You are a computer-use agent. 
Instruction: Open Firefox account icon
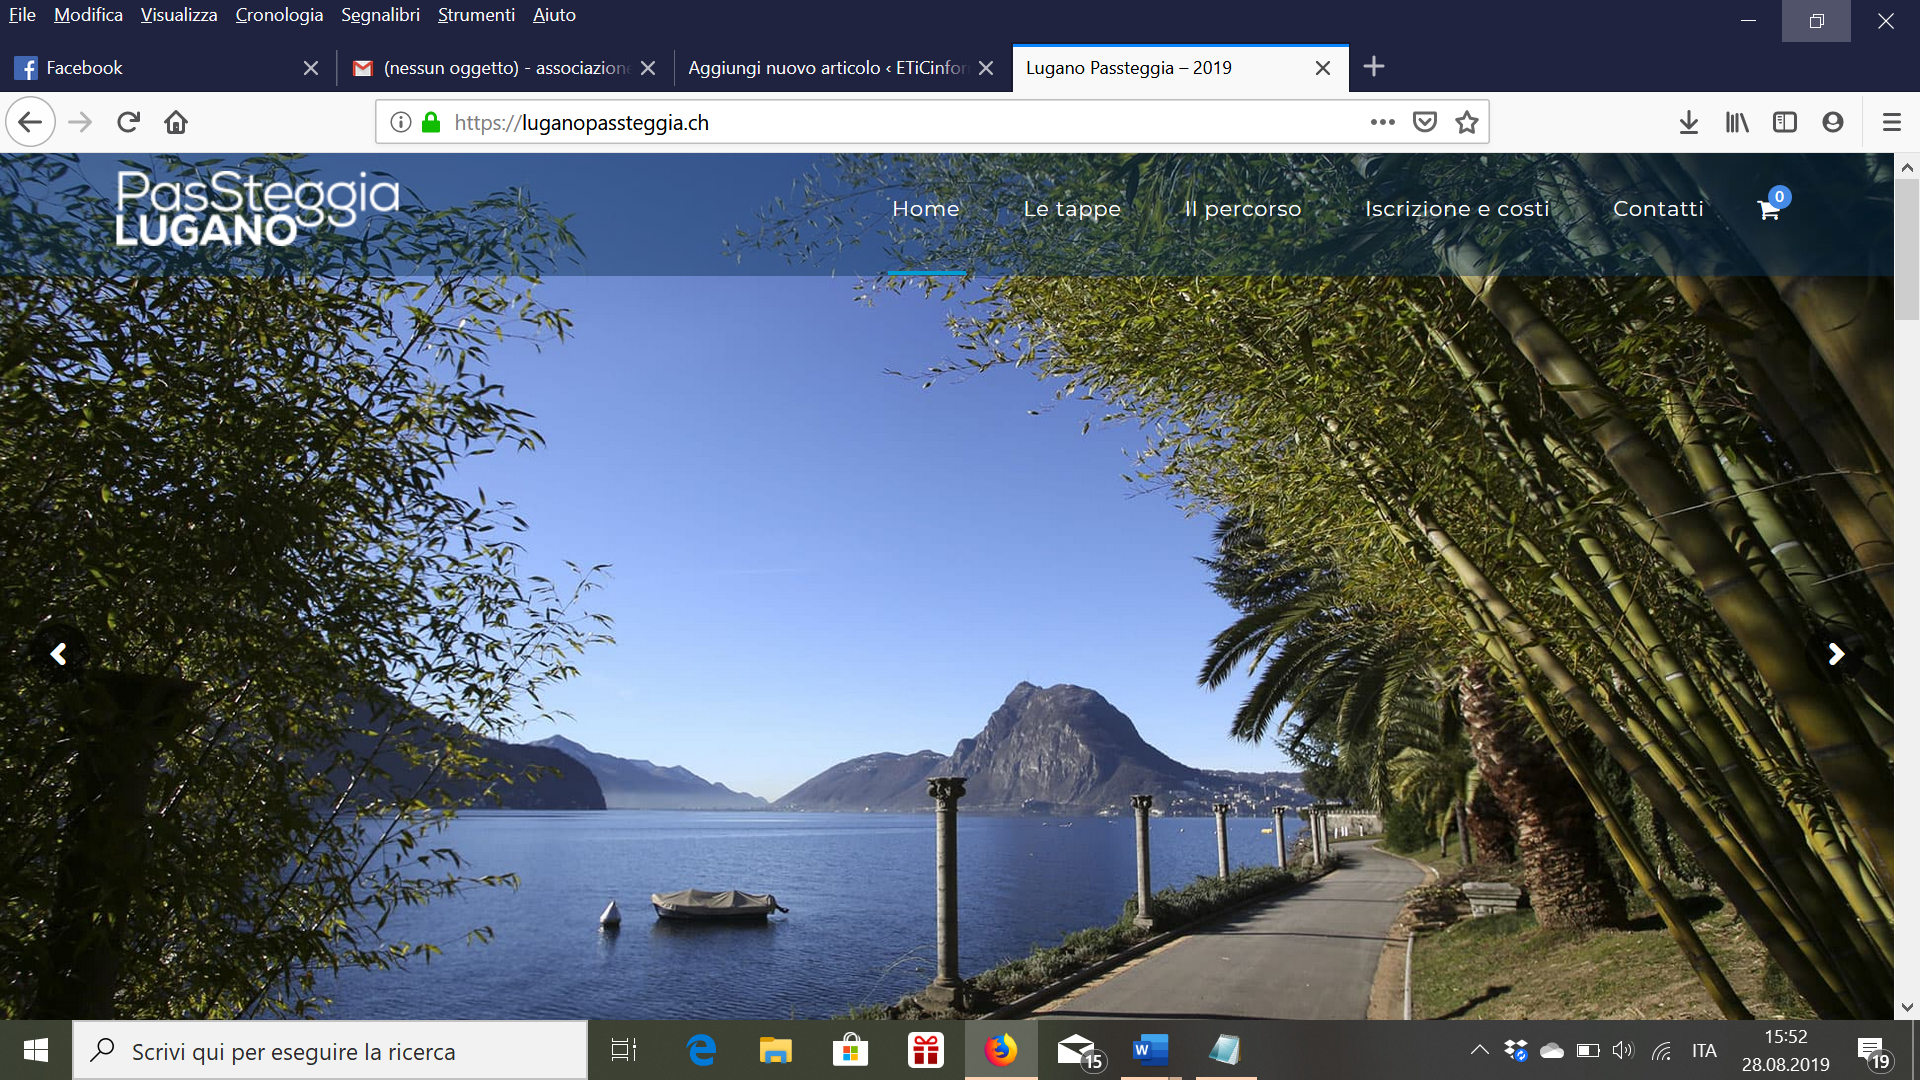coord(1833,122)
